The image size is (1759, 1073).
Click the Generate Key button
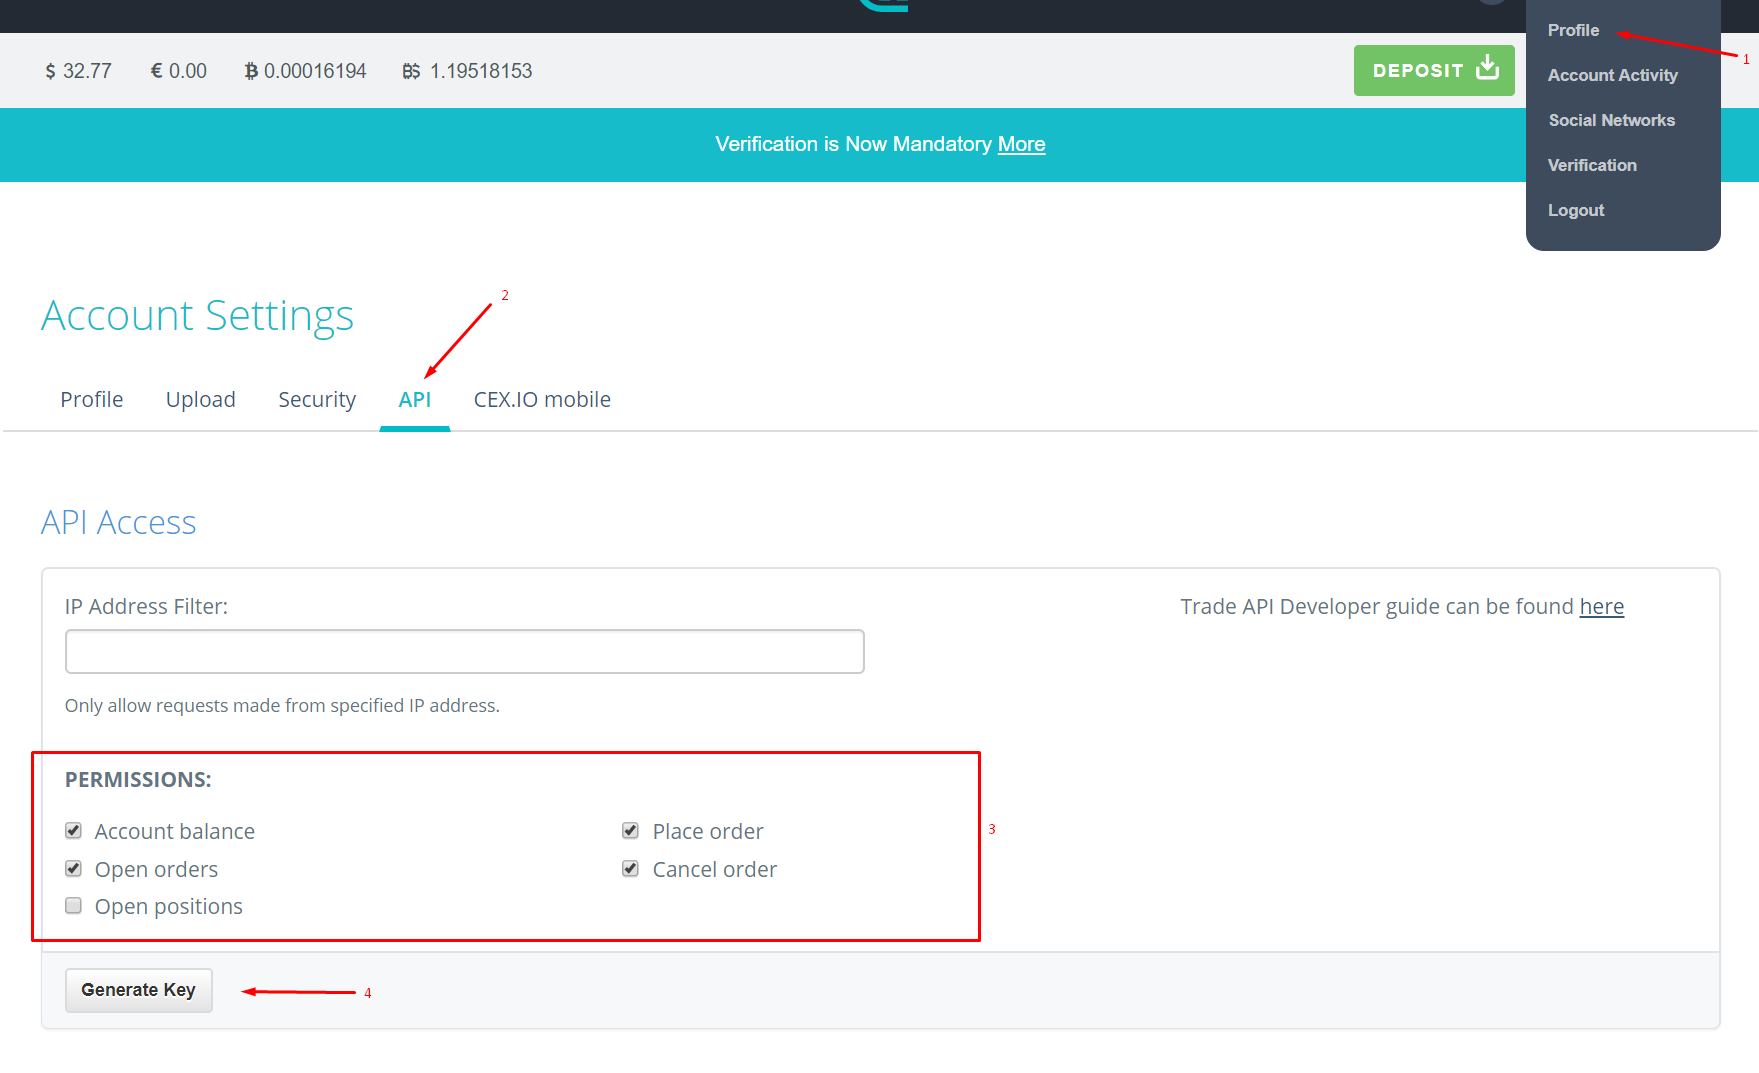[x=138, y=990]
